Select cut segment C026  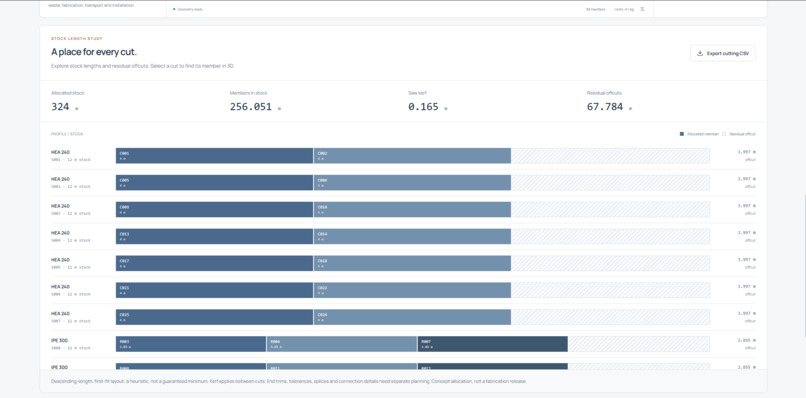pos(412,317)
